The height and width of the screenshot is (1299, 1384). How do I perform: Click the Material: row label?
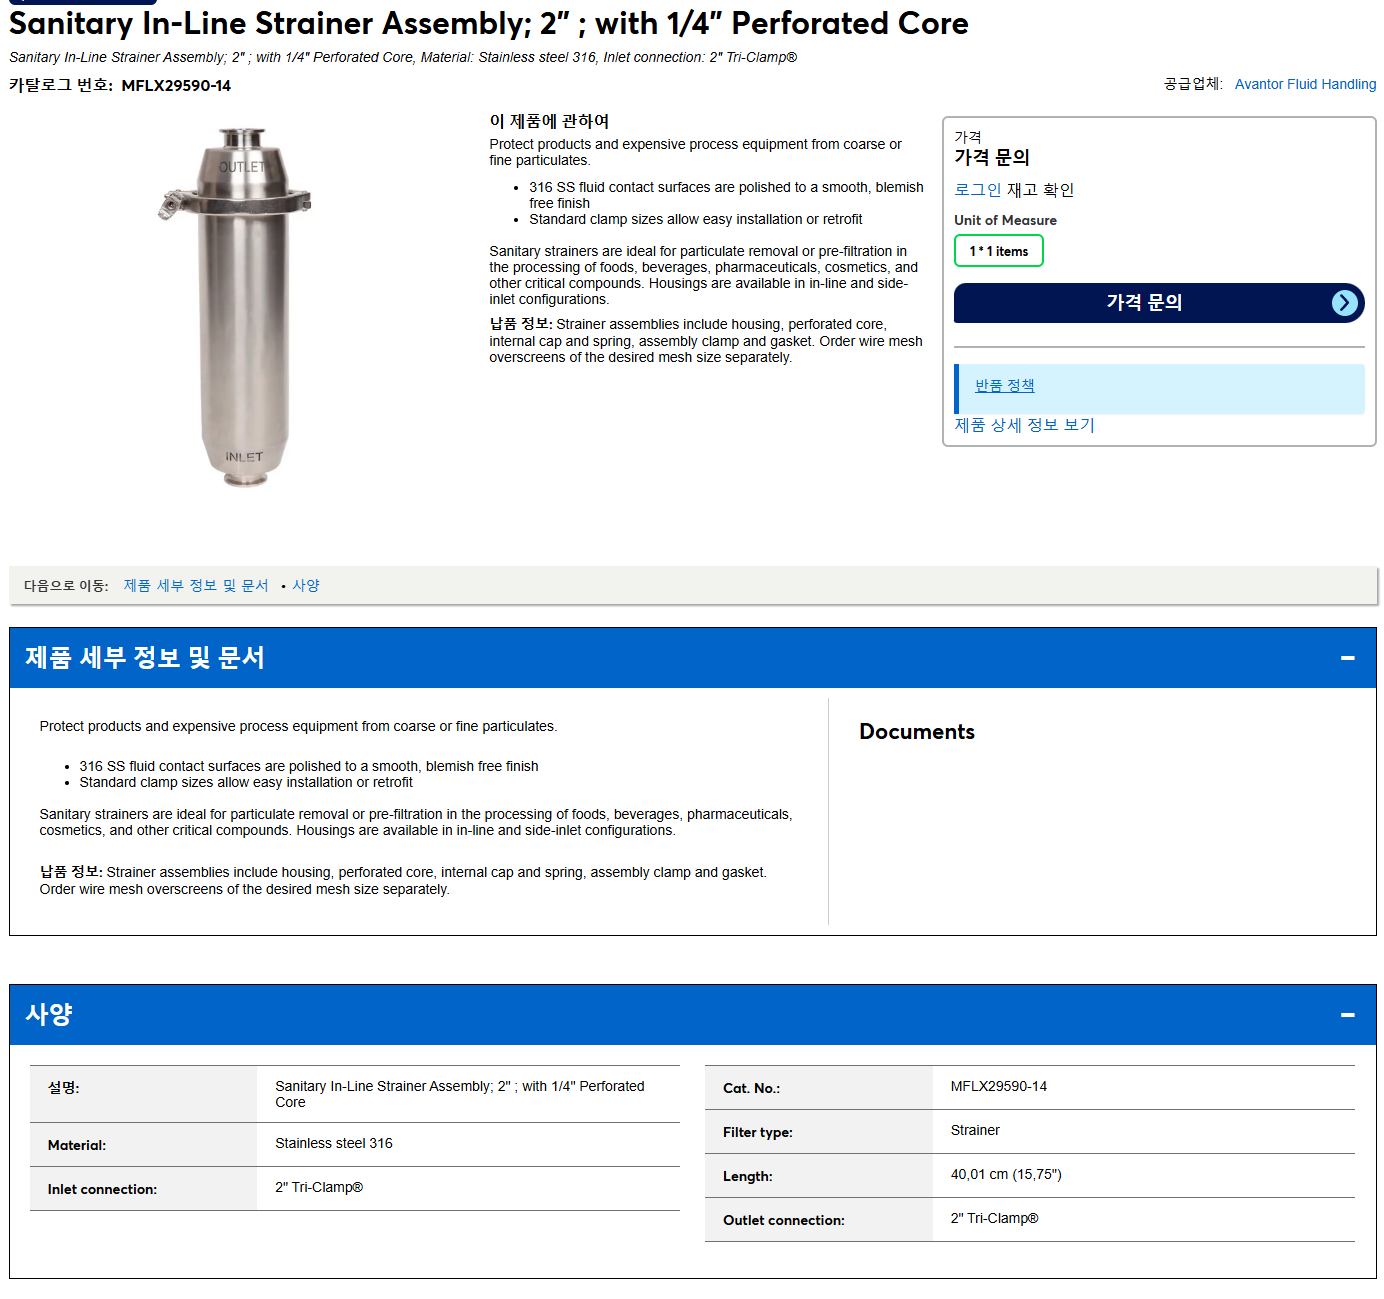pyautogui.click(x=77, y=1146)
